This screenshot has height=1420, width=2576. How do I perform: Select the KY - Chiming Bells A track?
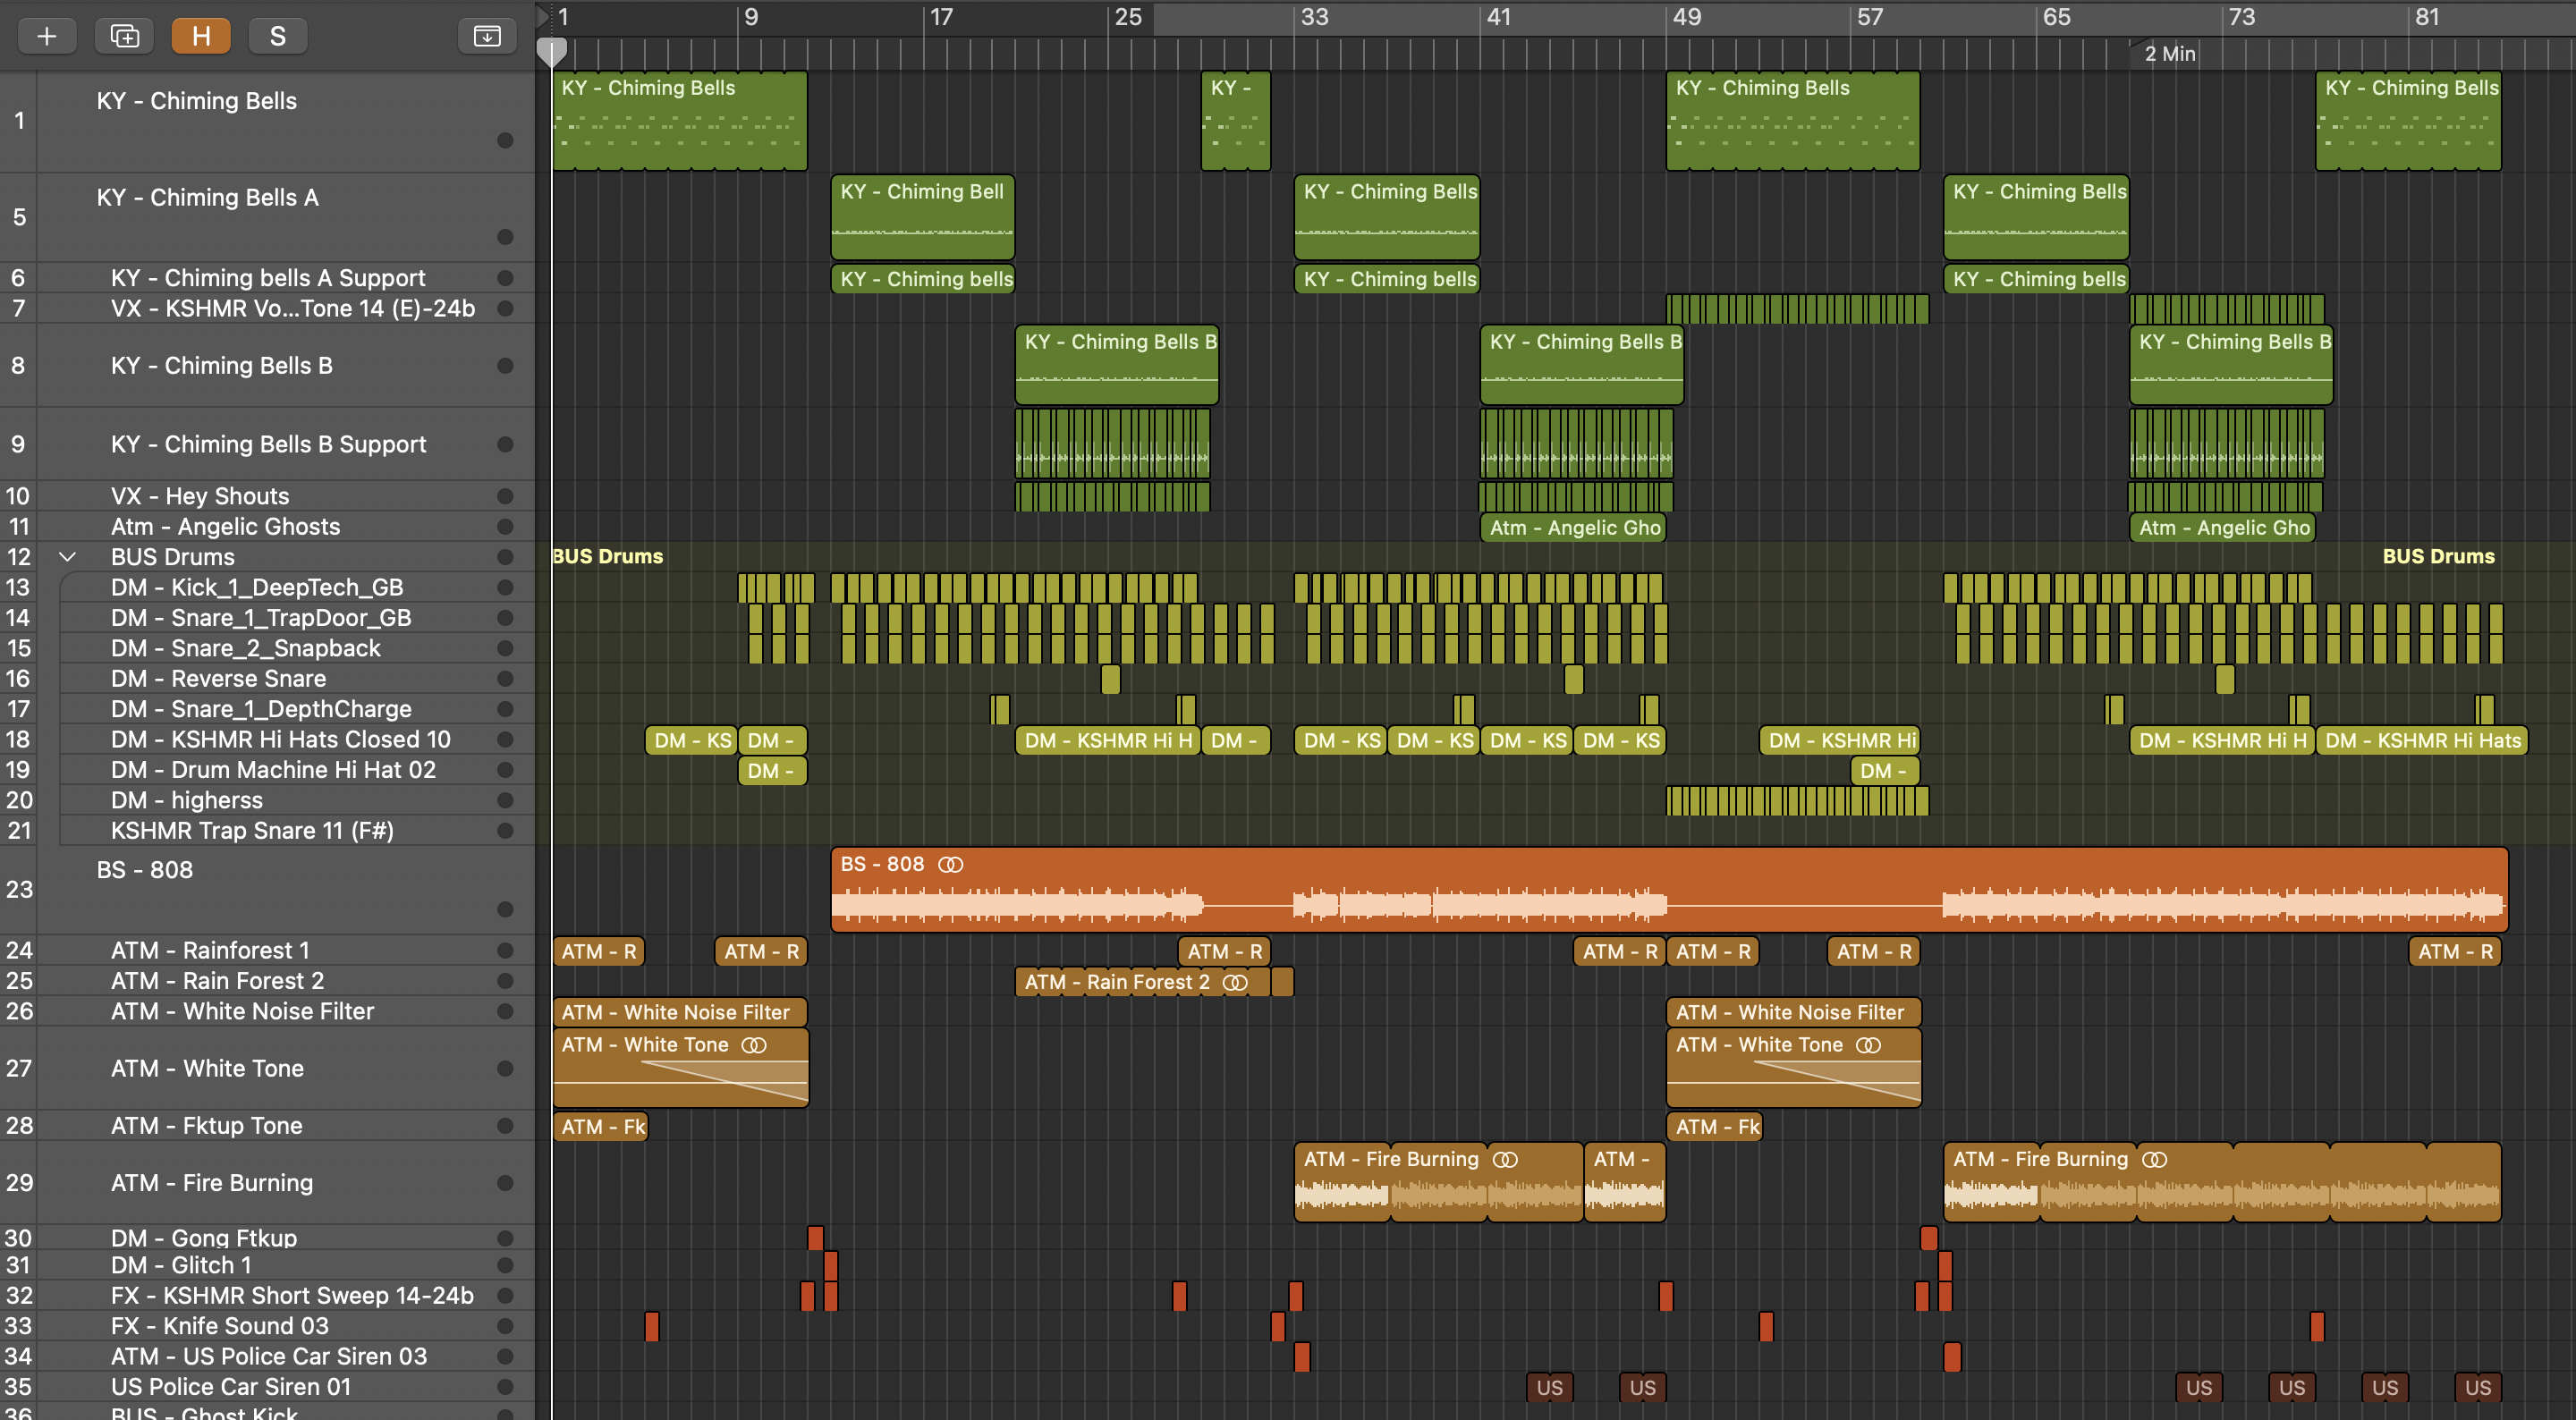coord(268,217)
